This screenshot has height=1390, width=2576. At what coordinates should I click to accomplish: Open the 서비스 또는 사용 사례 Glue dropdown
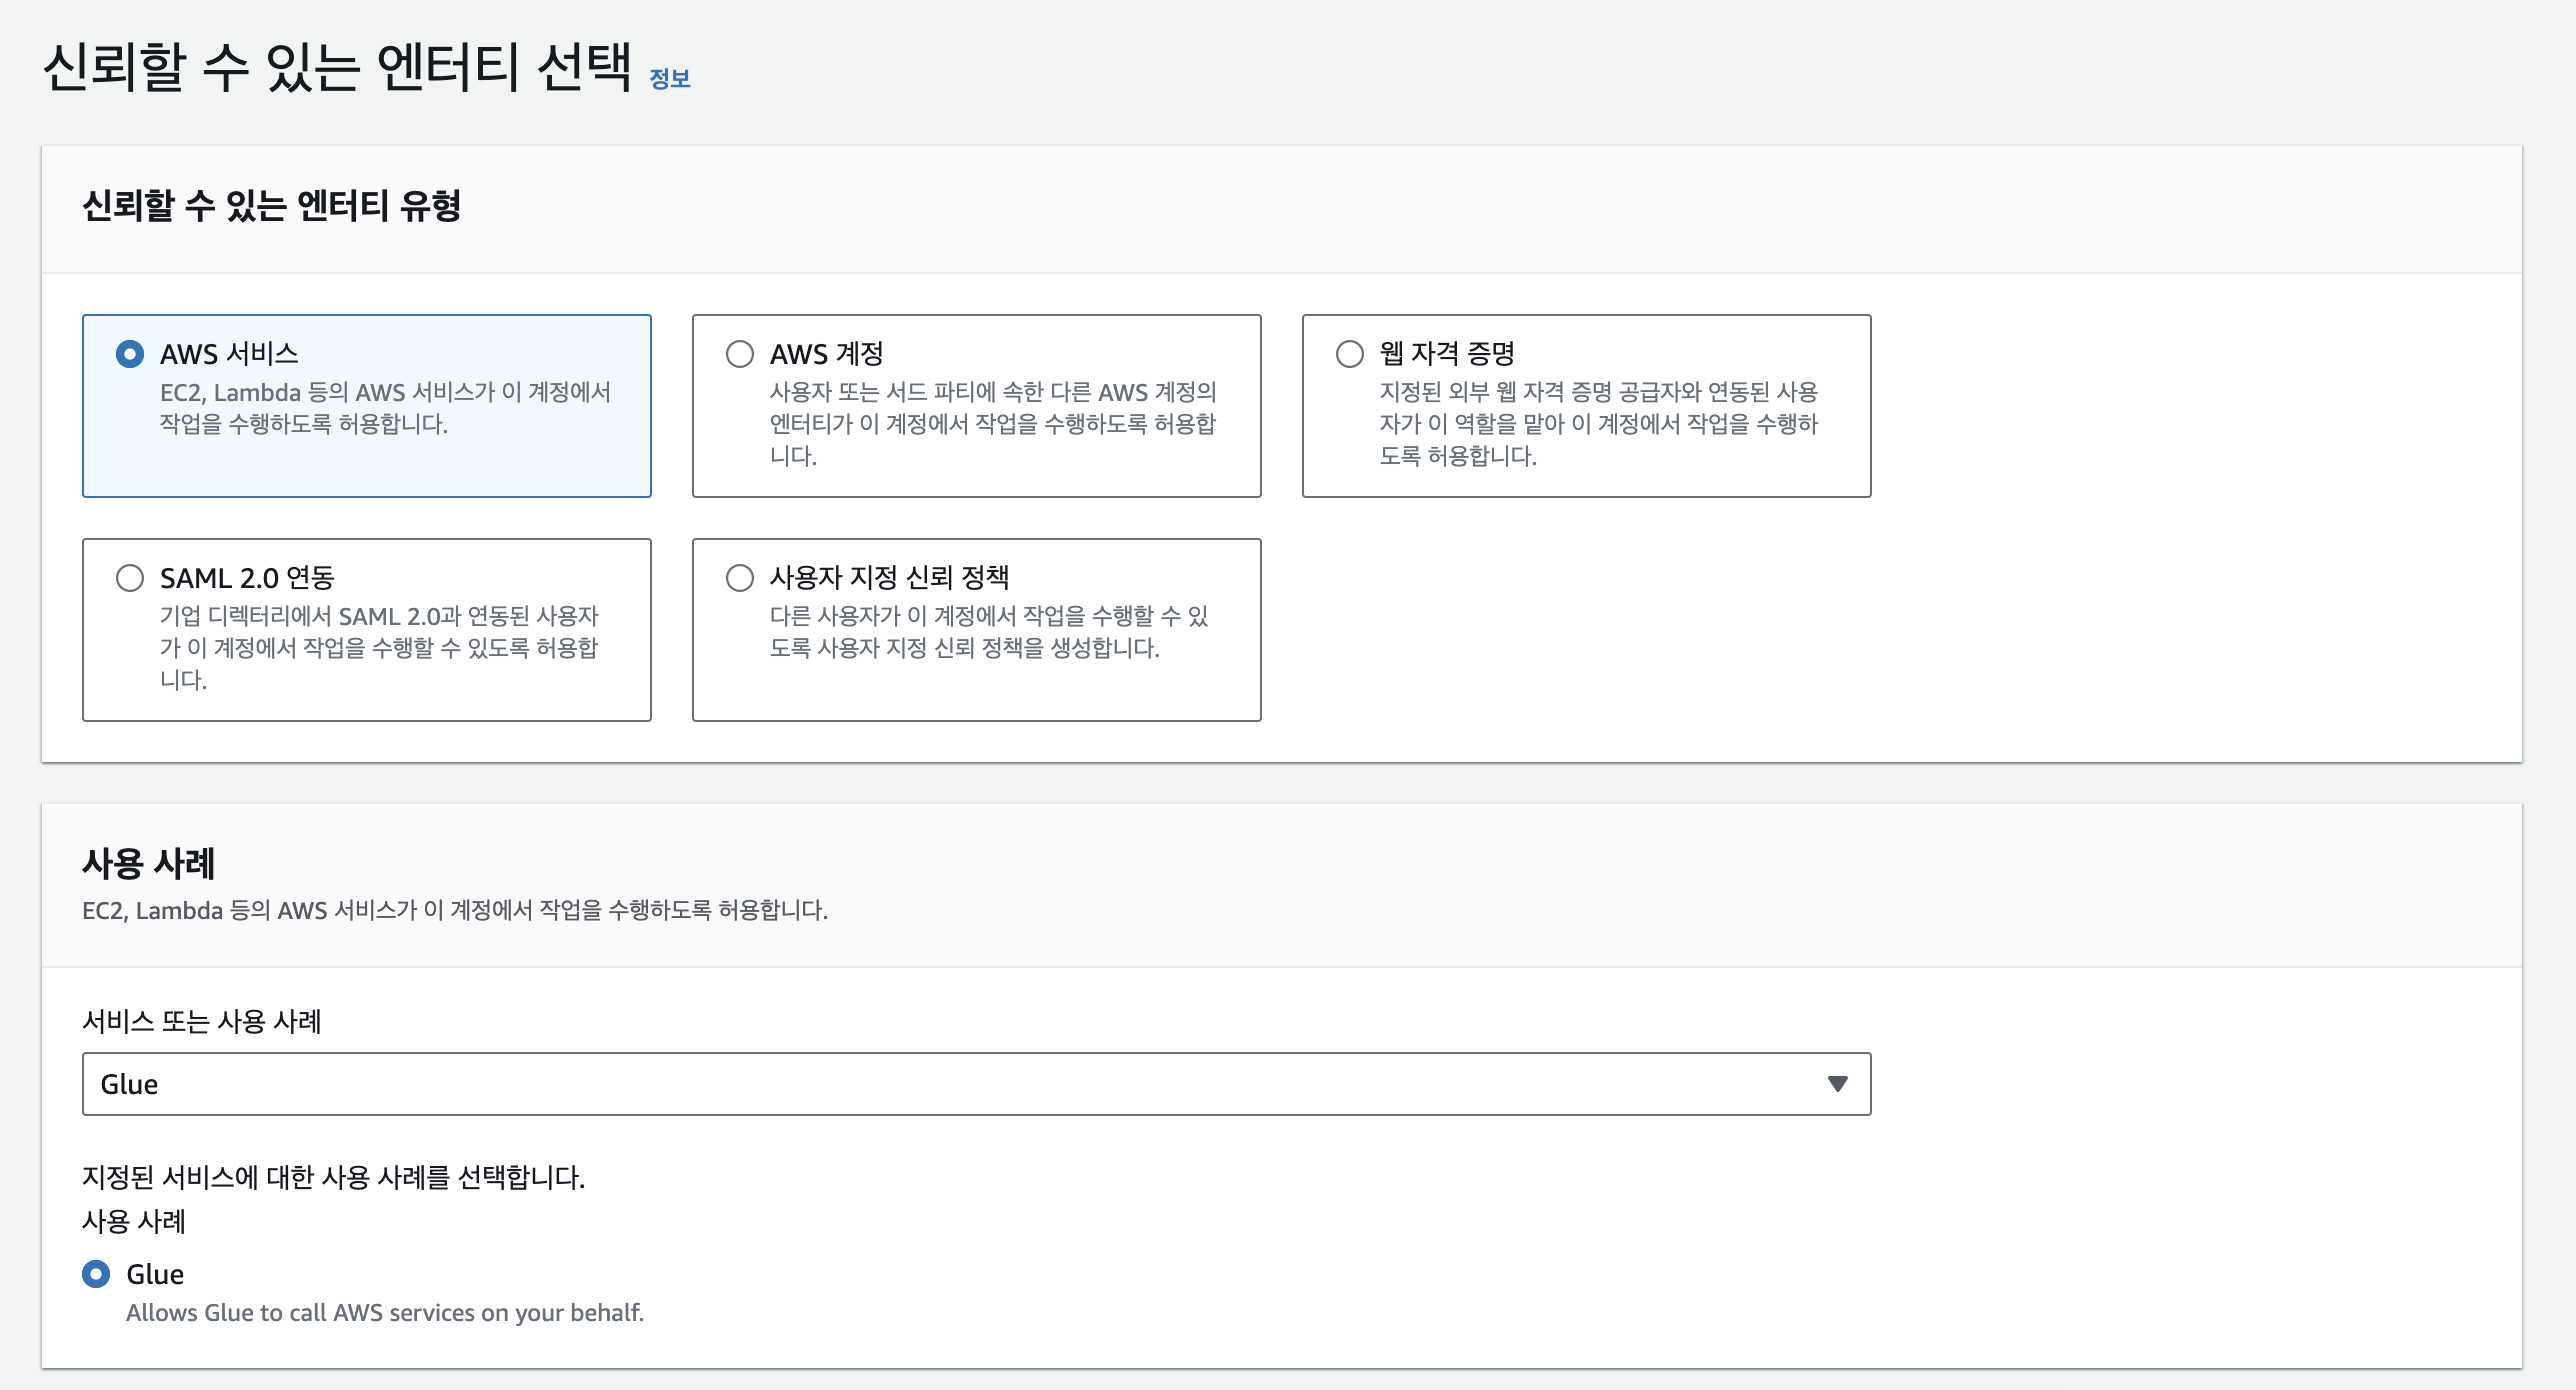click(x=960, y=1084)
